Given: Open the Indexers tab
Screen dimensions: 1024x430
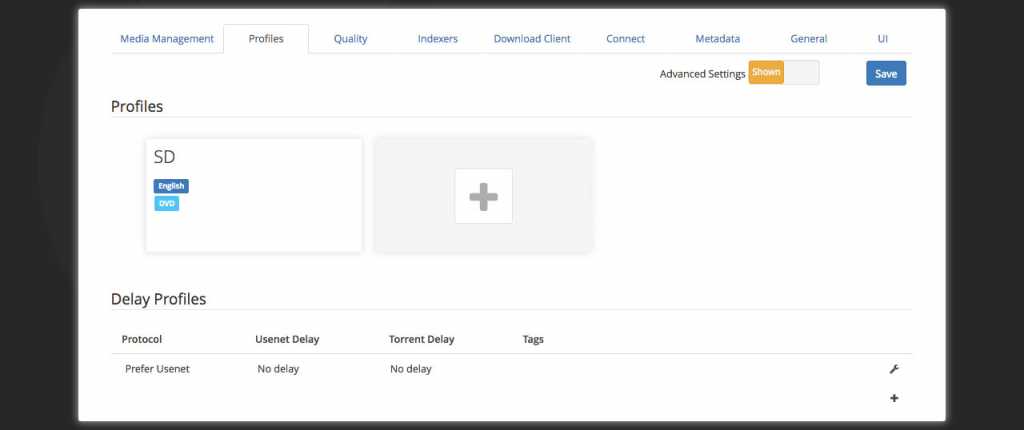Looking at the screenshot, I should tap(438, 39).
